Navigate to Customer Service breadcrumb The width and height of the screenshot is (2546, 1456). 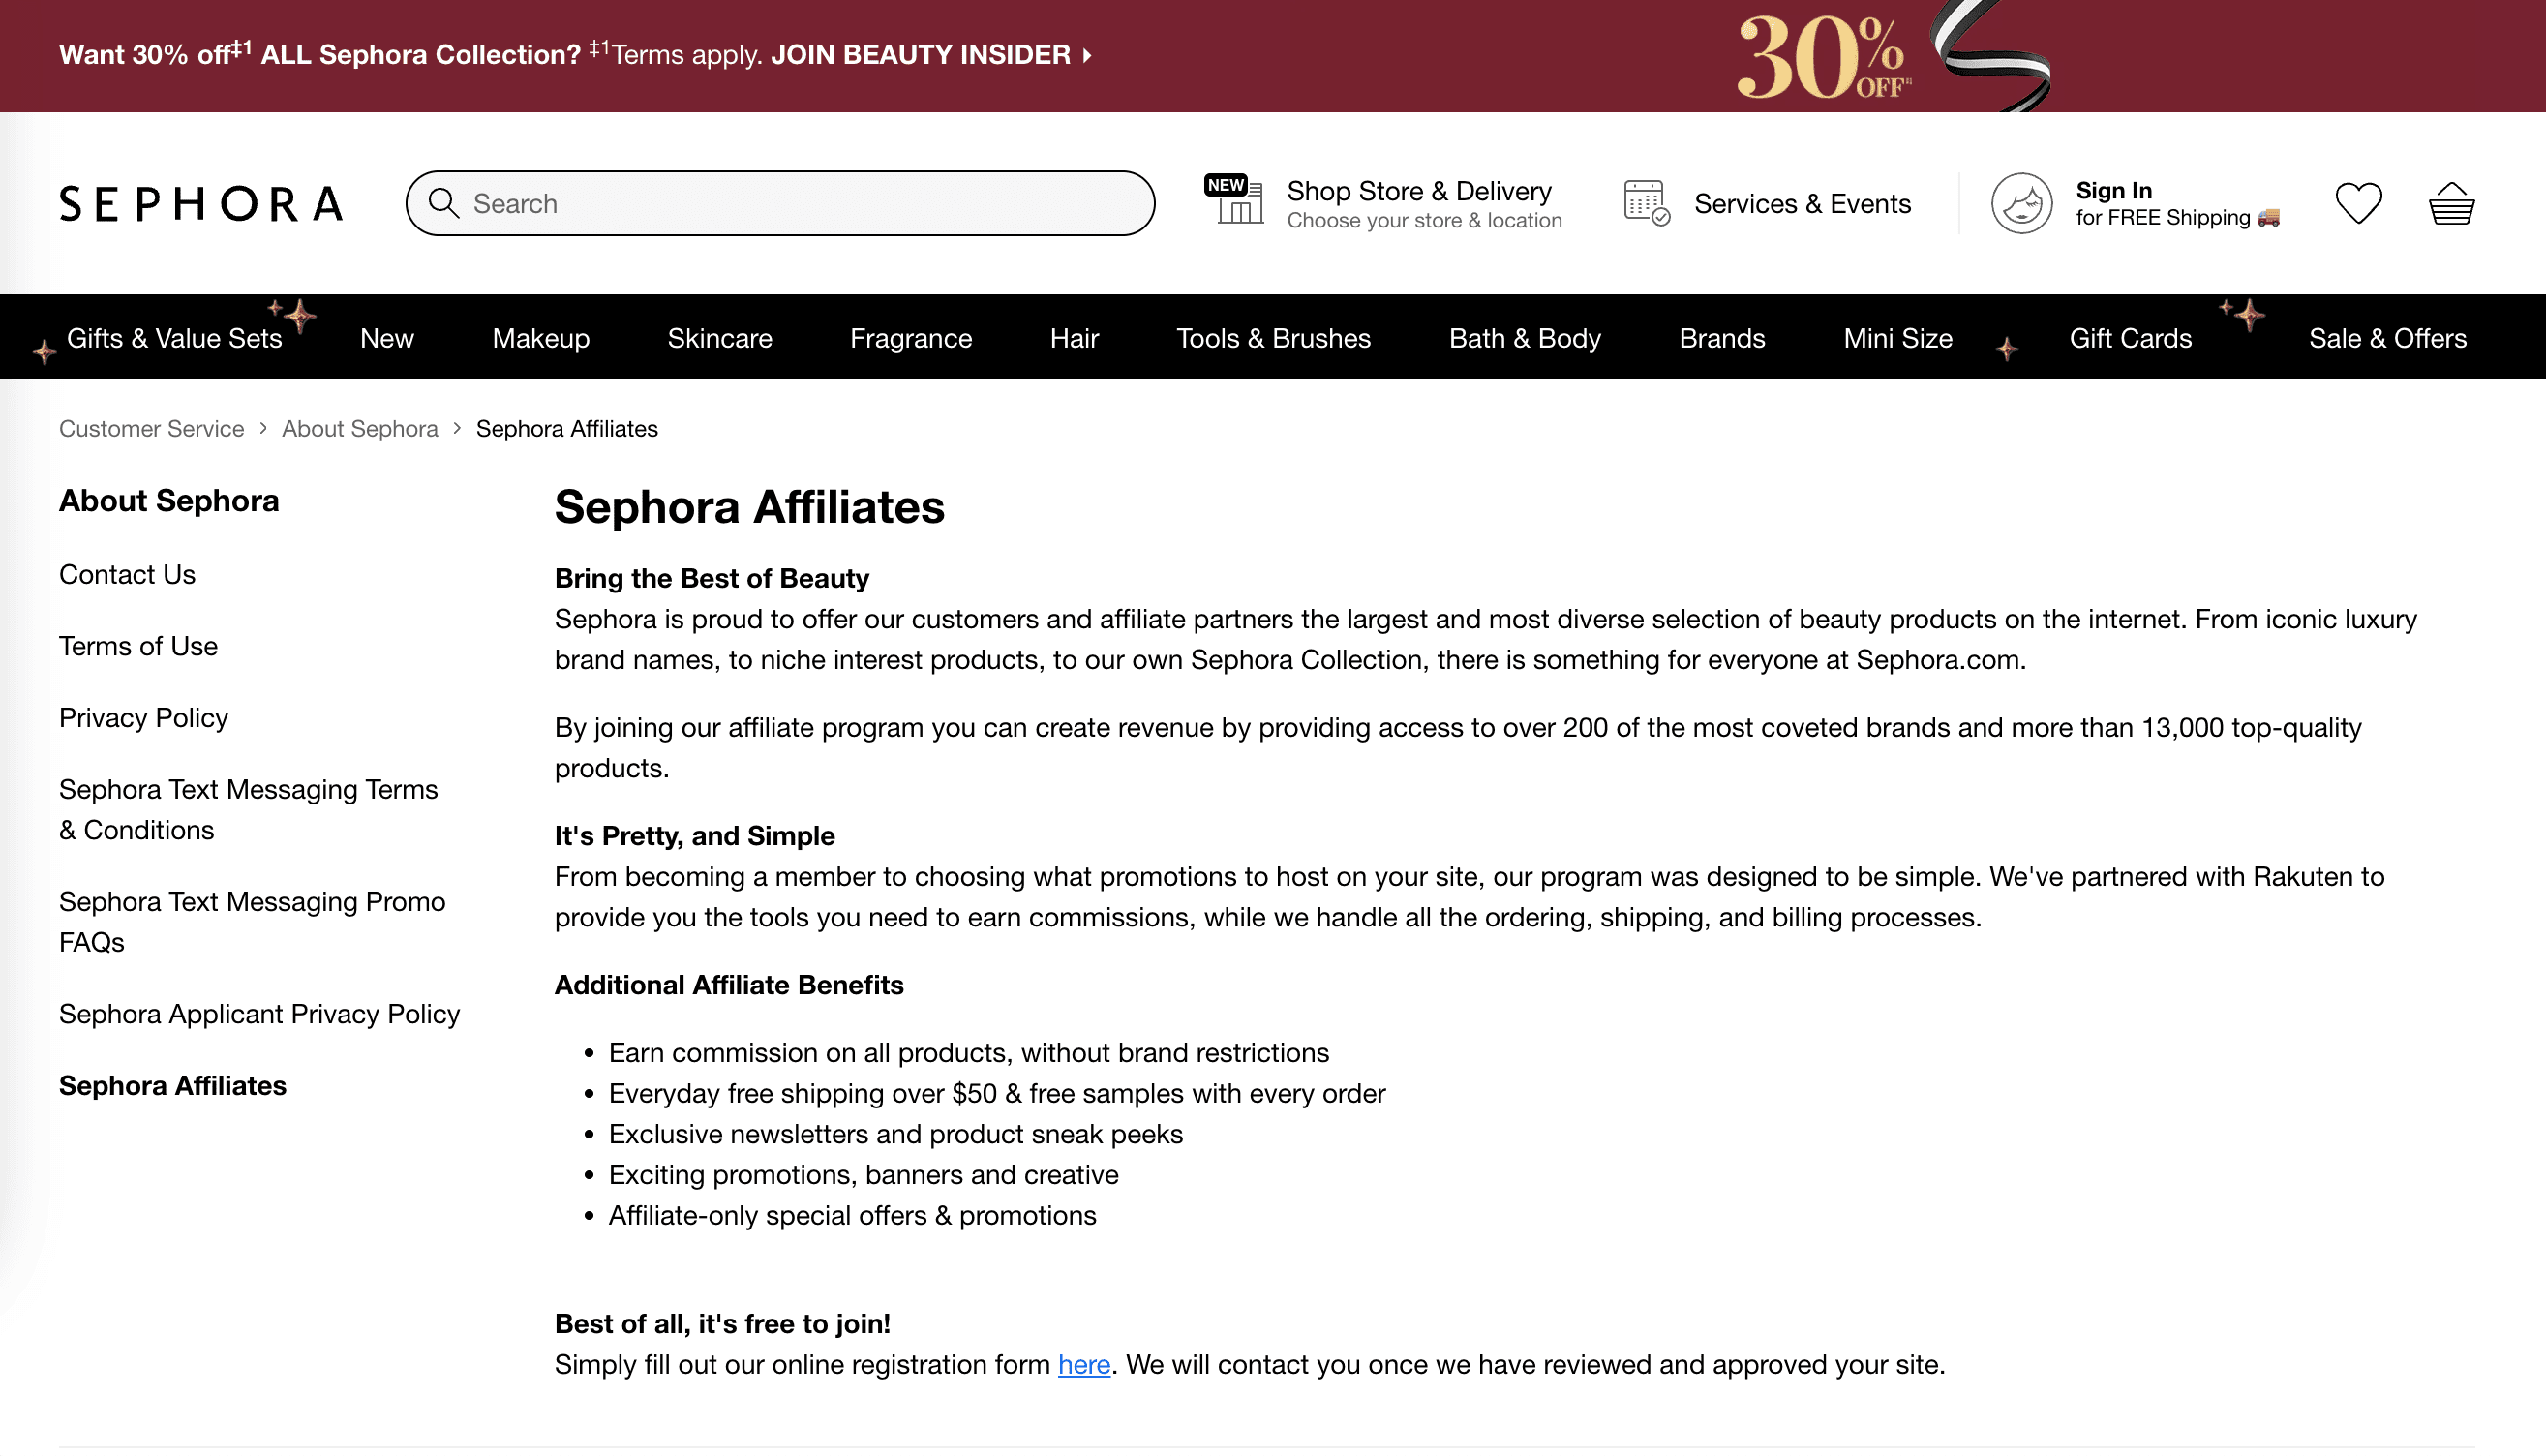[151, 428]
